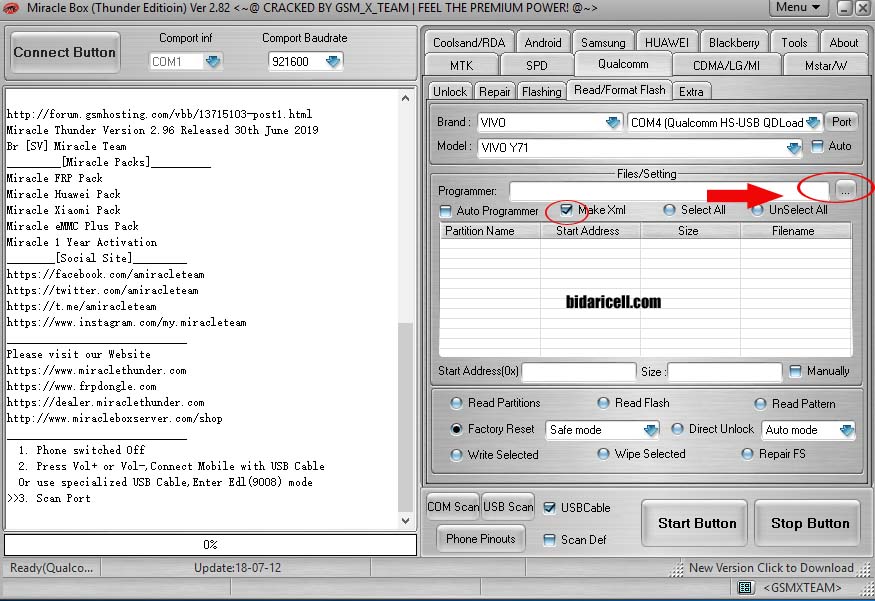Open the Flashing sub-tab
The width and height of the screenshot is (875, 601).
pos(541,92)
